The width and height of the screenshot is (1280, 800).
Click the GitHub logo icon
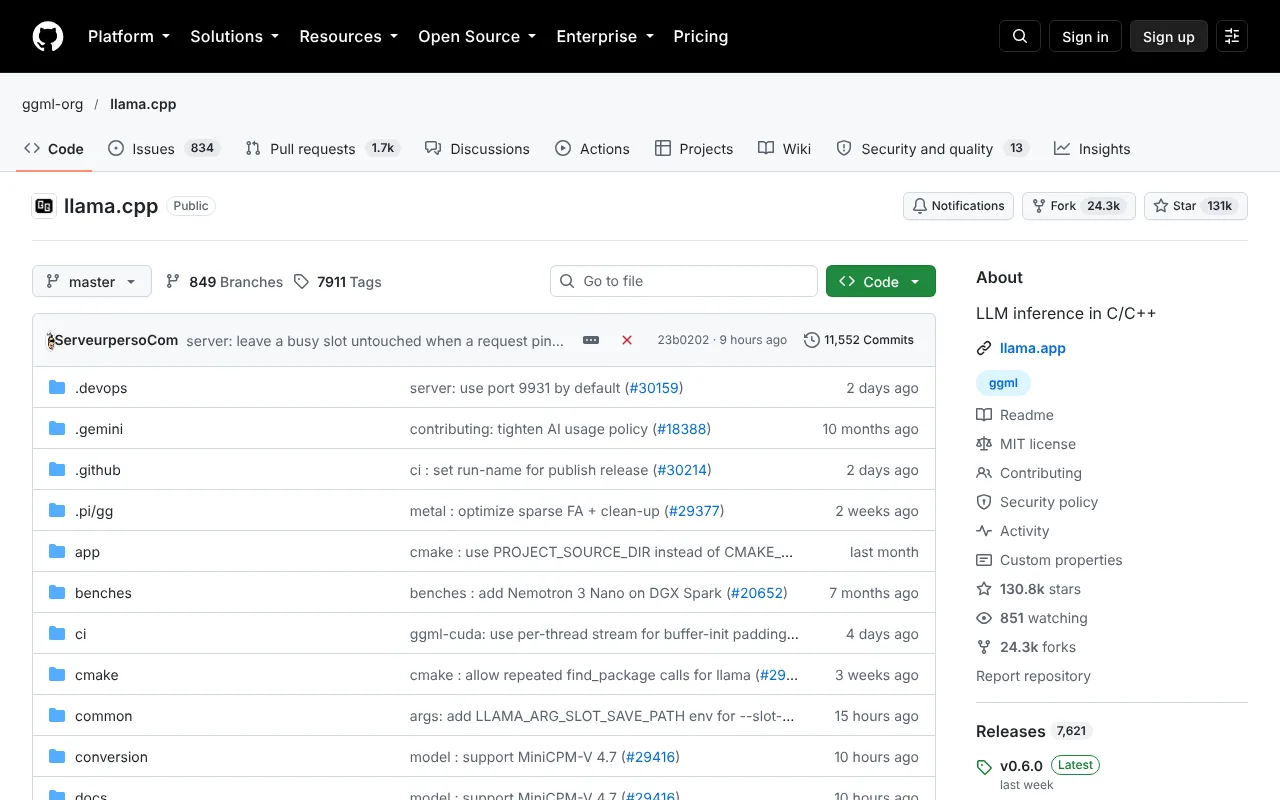pos(48,36)
